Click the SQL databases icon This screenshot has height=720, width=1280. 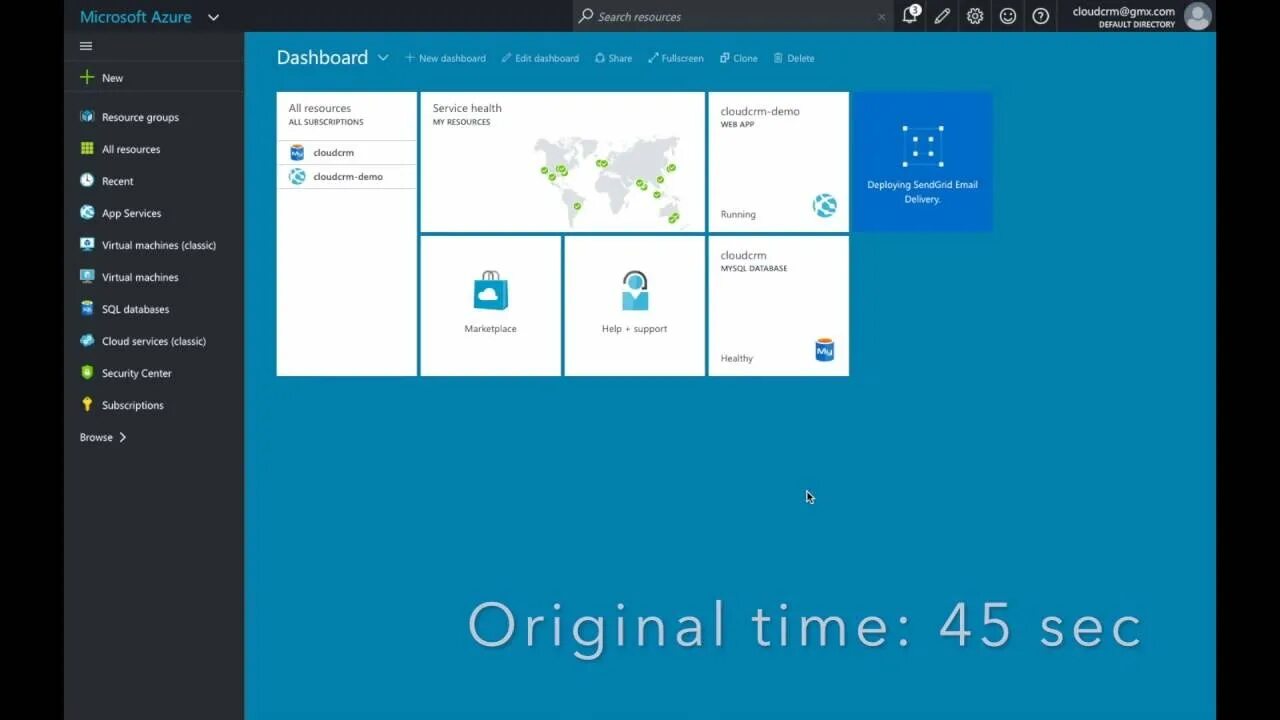pyautogui.click(x=87, y=309)
